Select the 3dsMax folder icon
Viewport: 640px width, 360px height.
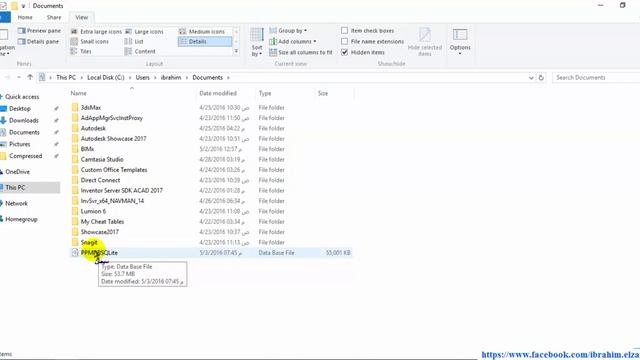(x=75, y=107)
